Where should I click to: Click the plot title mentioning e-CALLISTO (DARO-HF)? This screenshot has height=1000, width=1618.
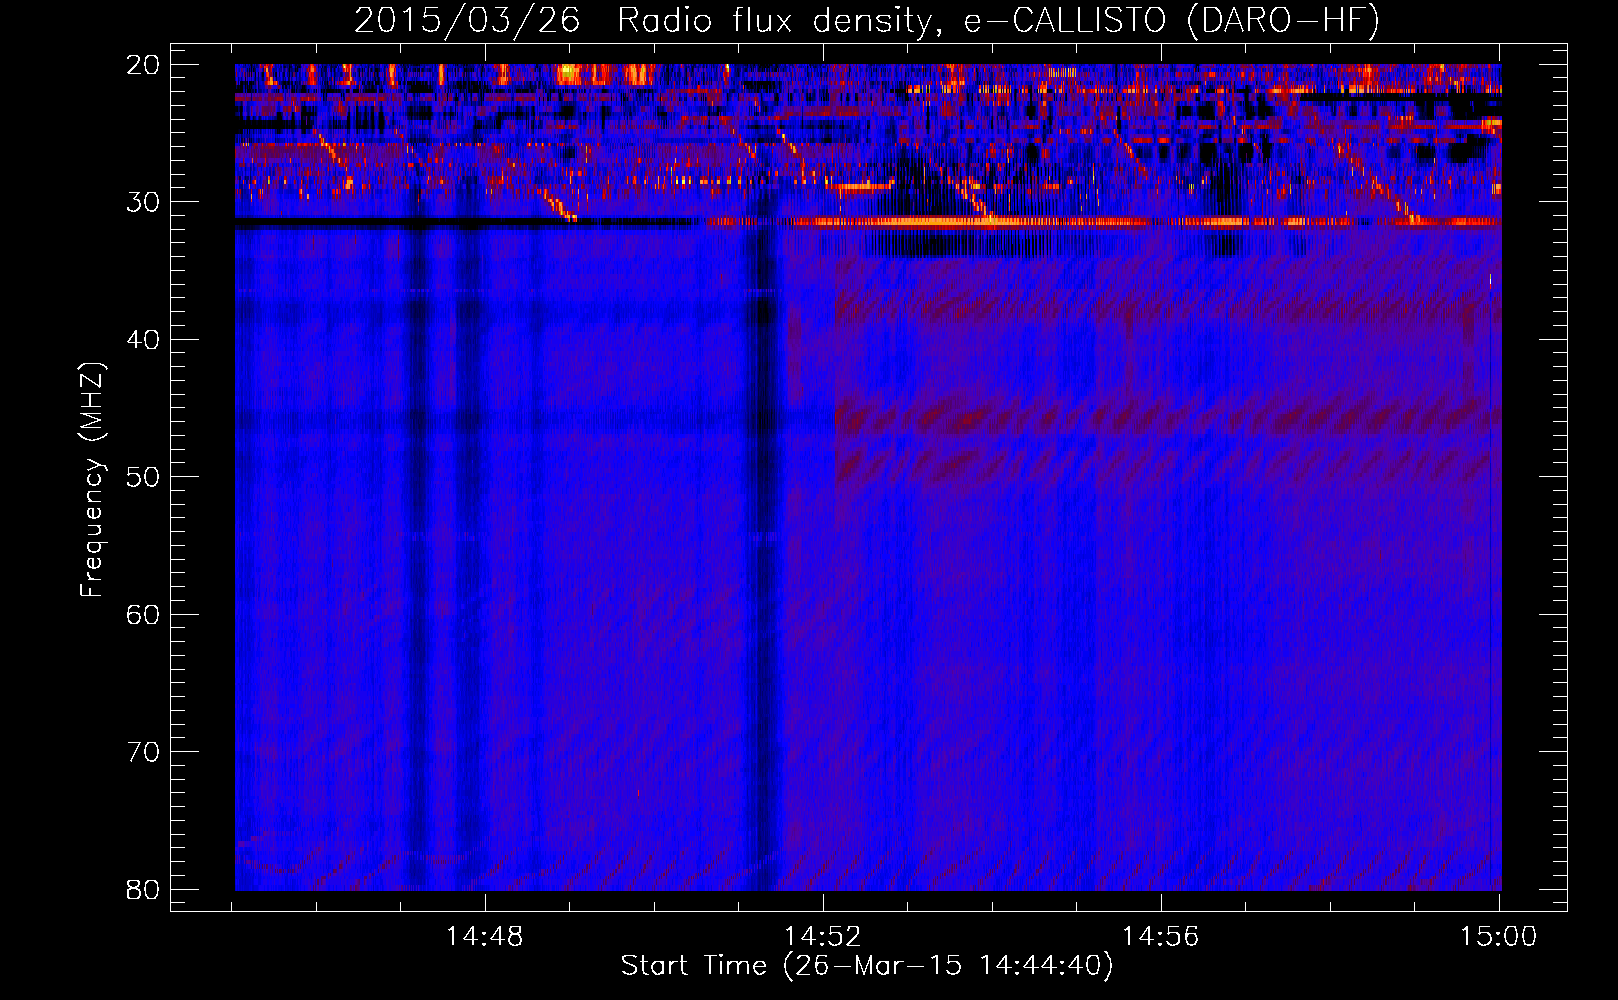(867, 21)
